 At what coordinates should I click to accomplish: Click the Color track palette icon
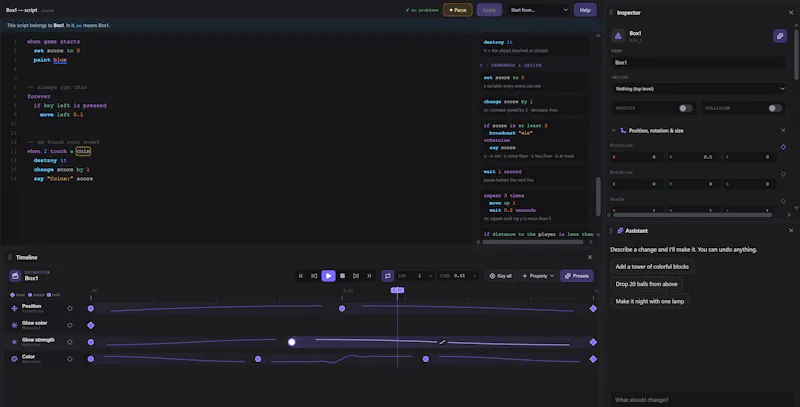pos(14,359)
